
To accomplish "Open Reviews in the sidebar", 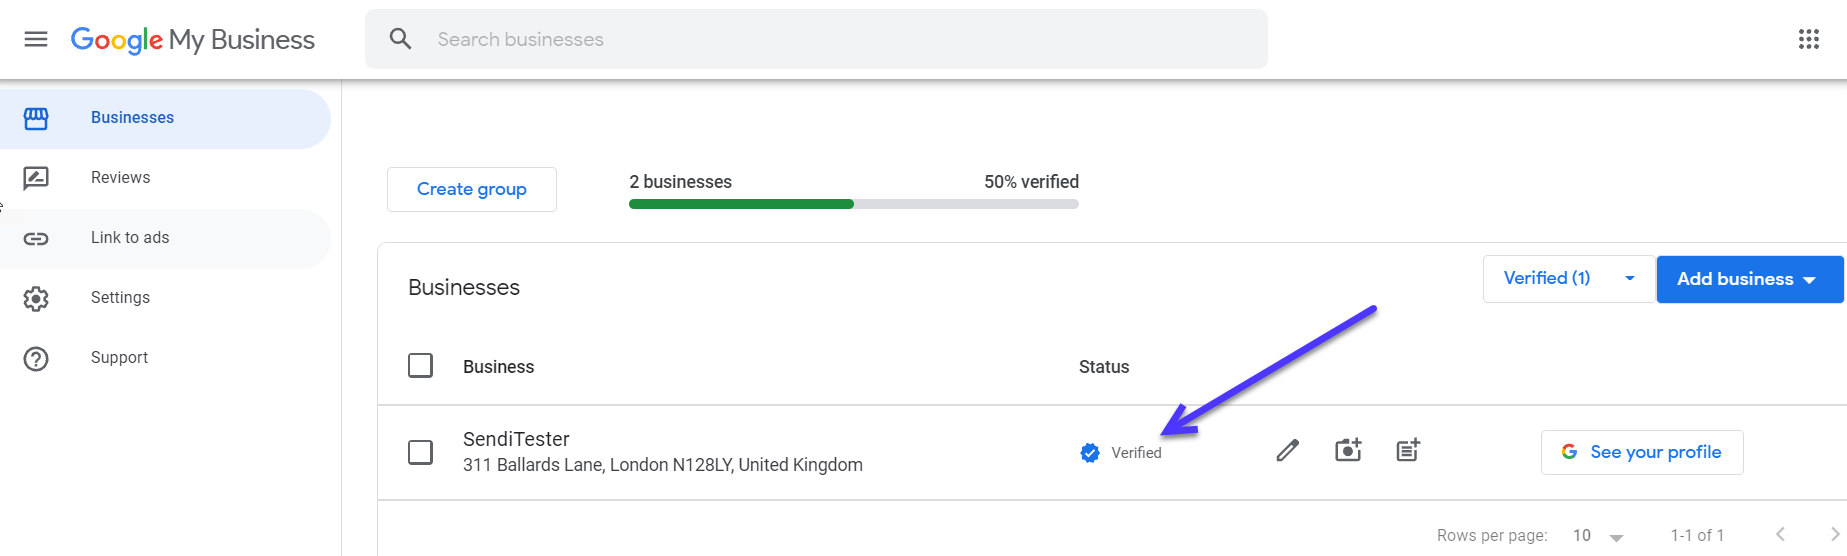I will (x=165, y=178).
